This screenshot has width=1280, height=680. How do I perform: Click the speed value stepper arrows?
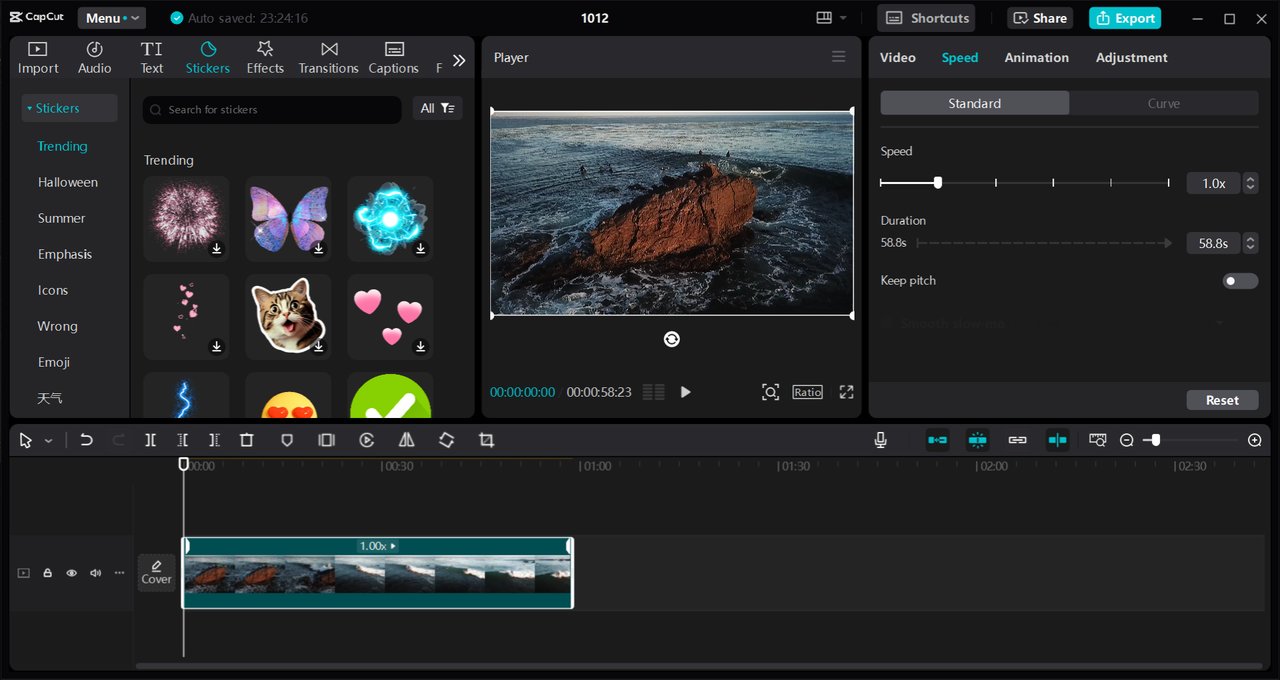[1250, 183]
